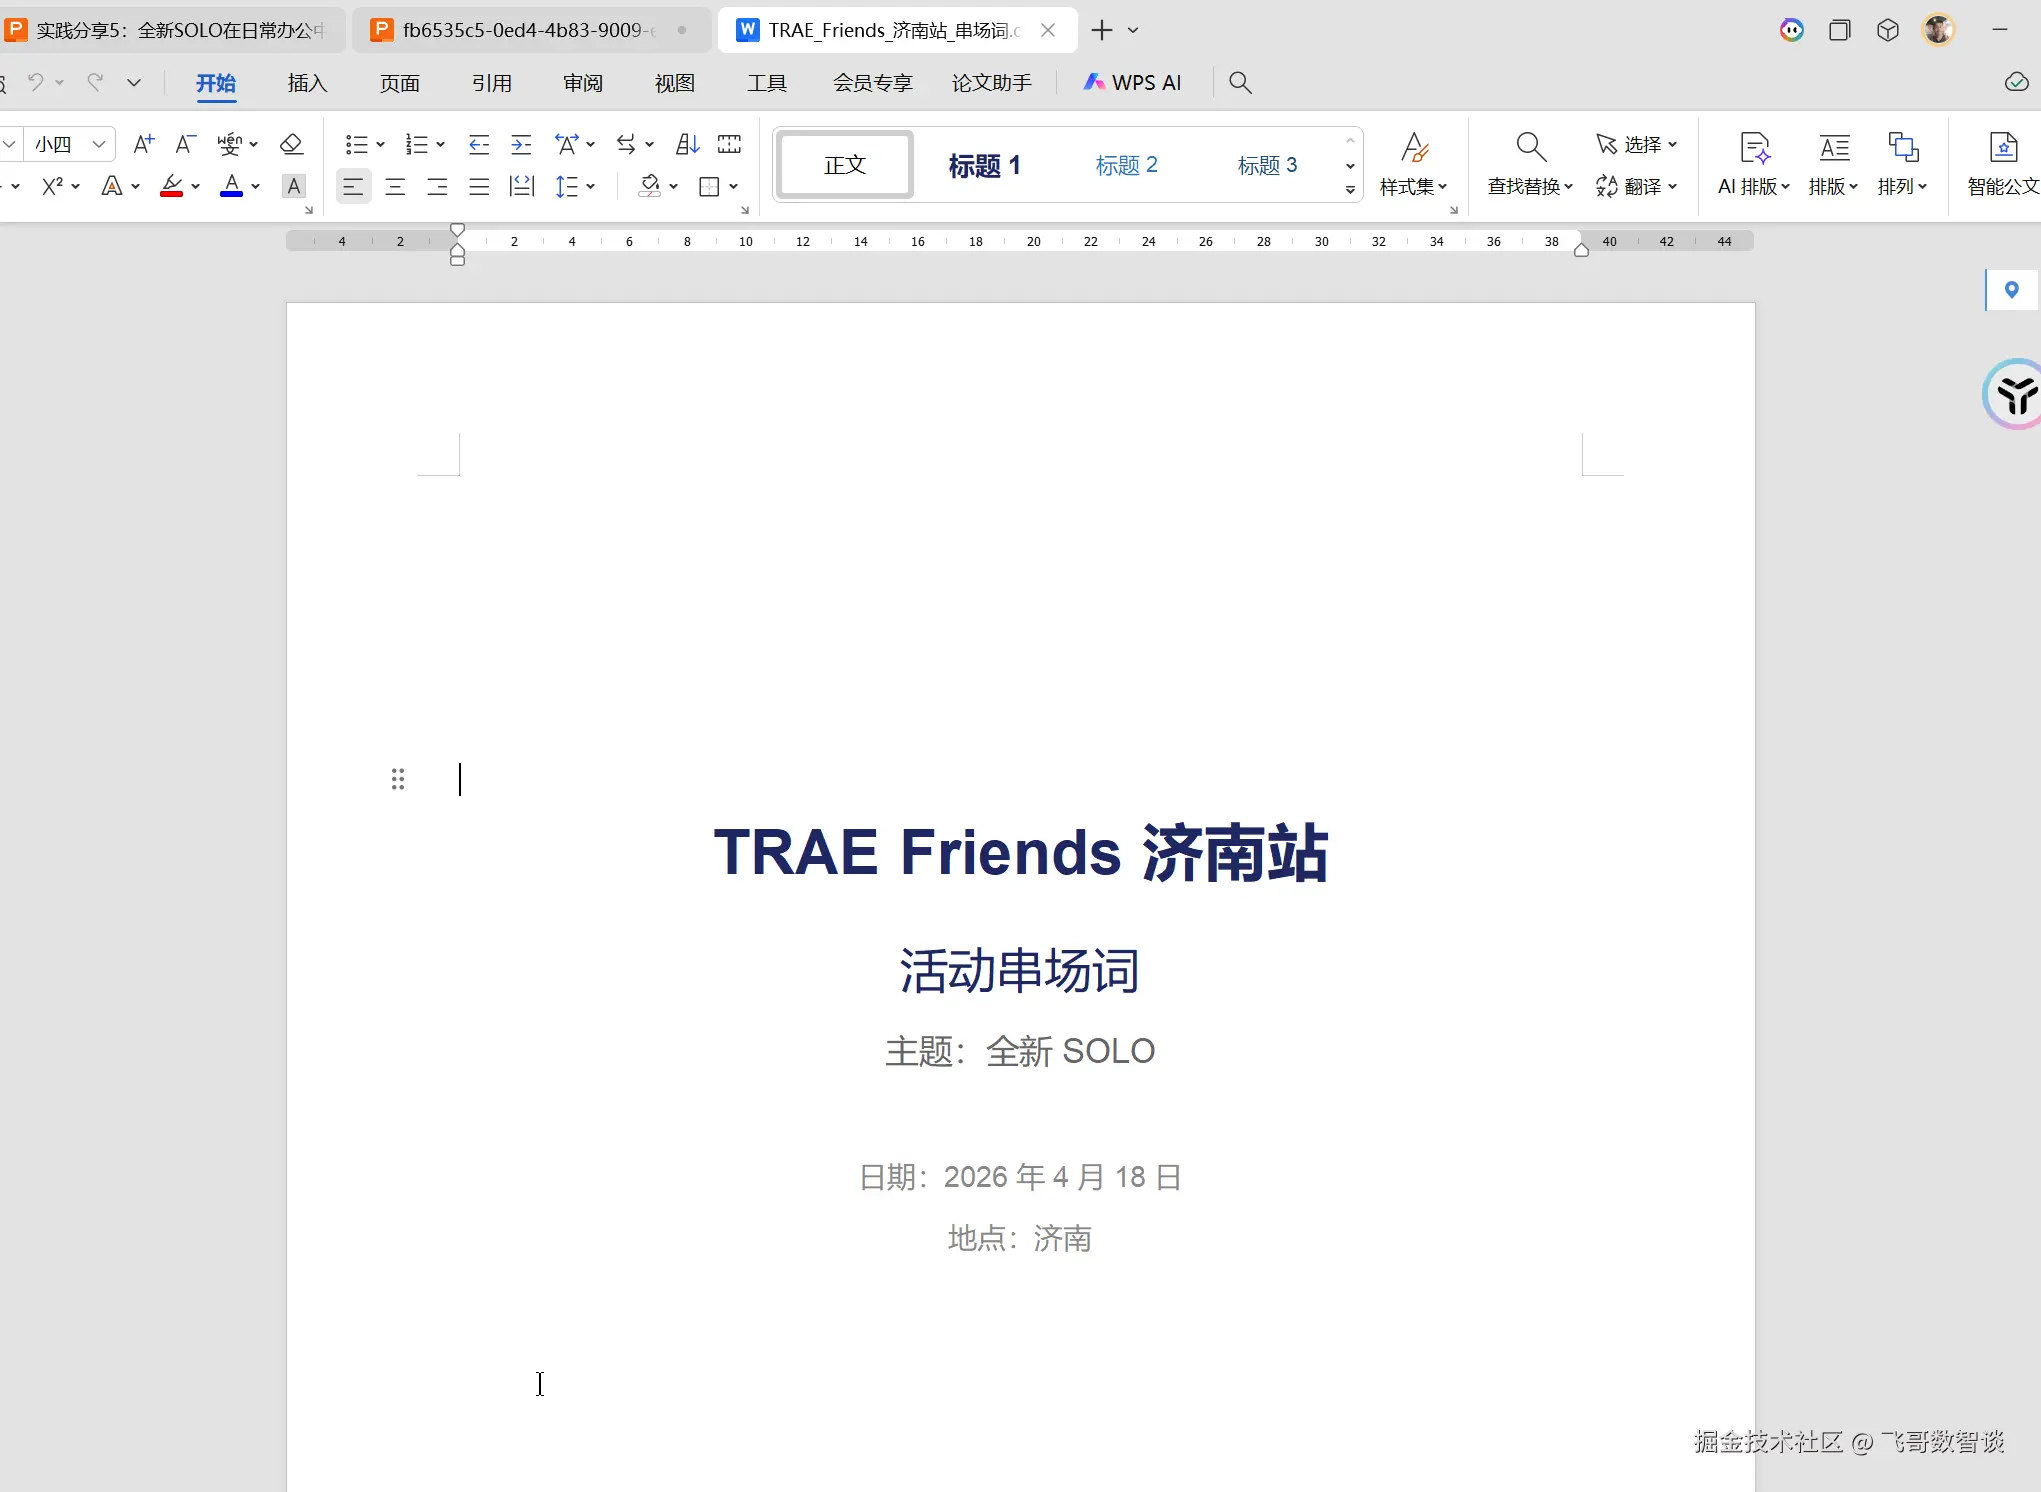
Task: Expand the styles gallery list
Action: click(1350, 190)
